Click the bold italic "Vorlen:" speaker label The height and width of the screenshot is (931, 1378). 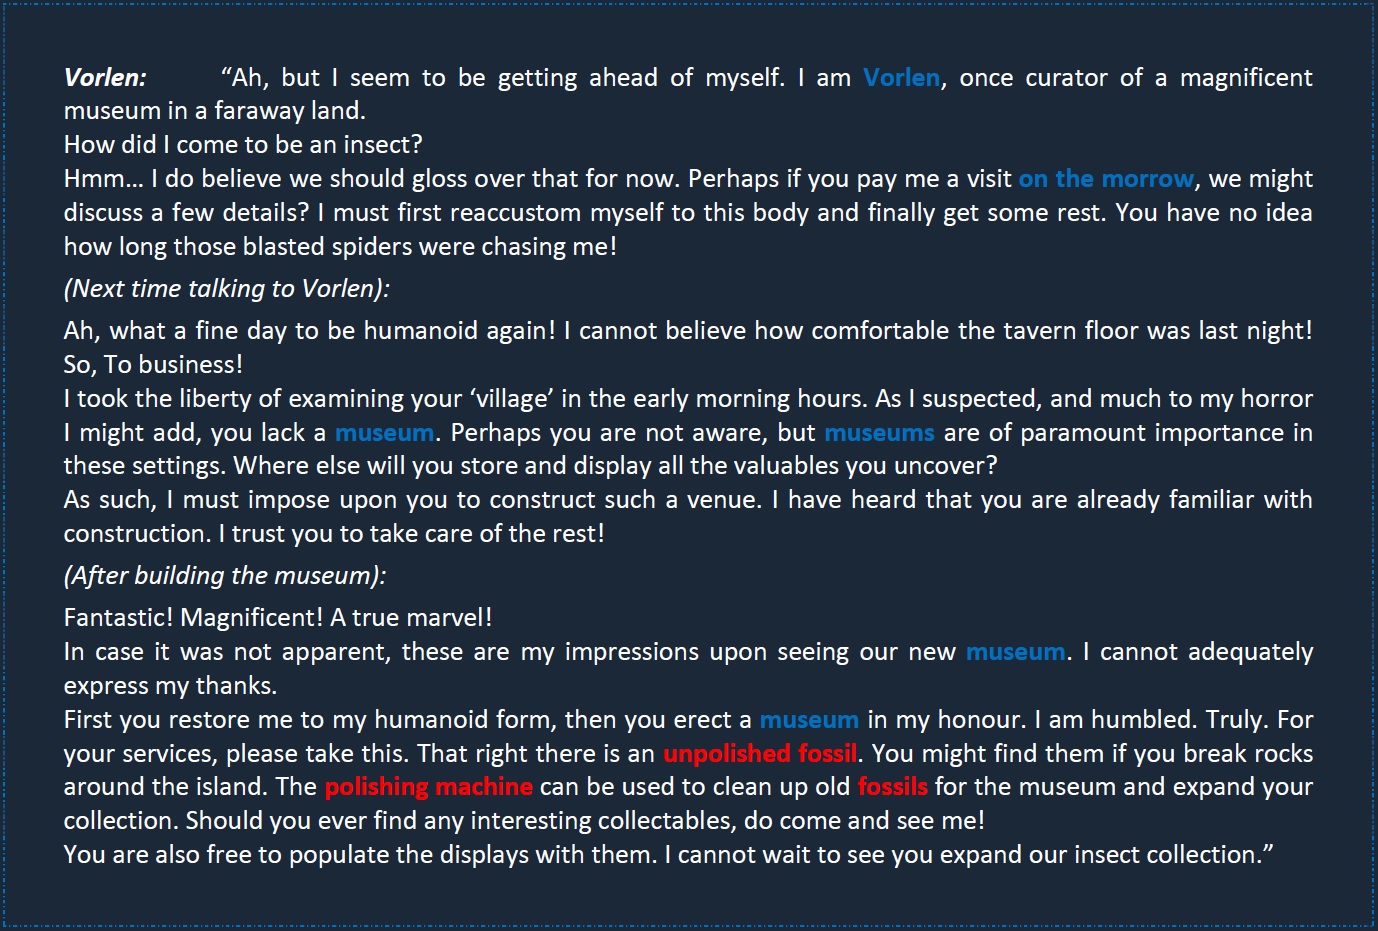pyautogui.click(x=105, y=78)
